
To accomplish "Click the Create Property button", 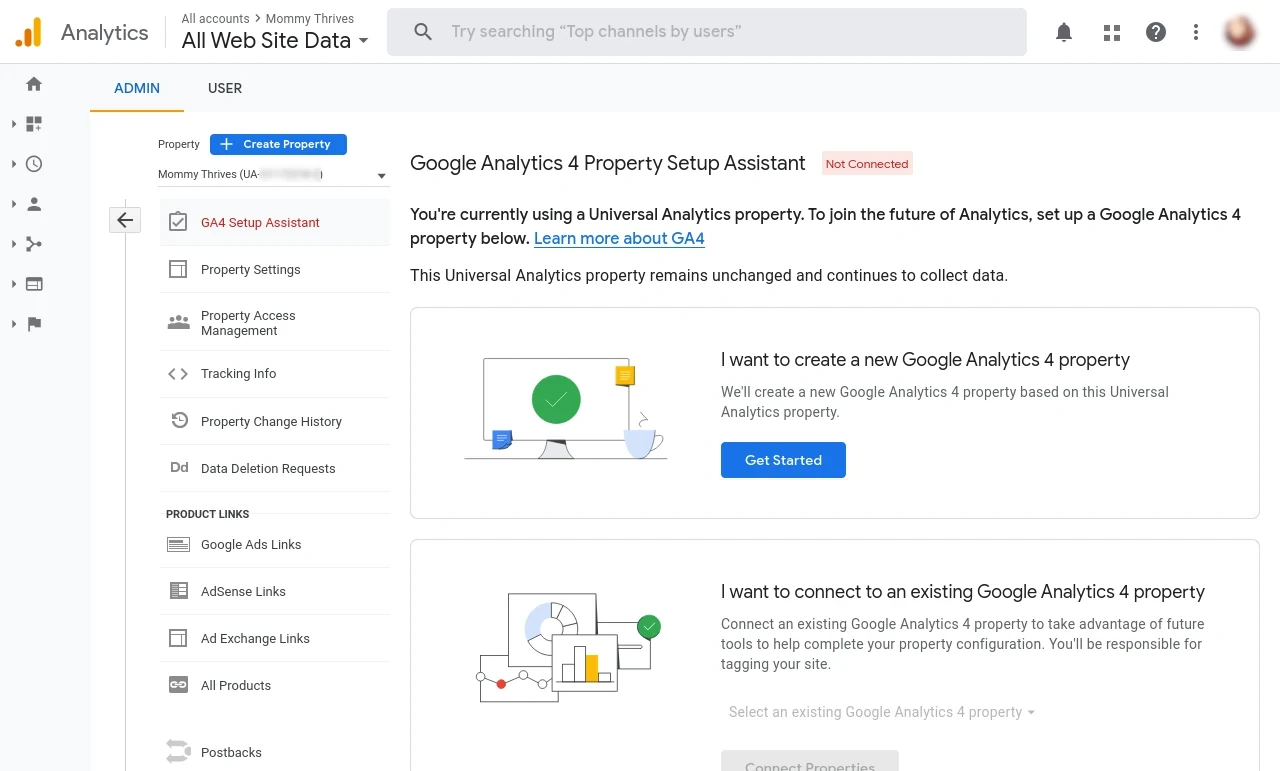I will point(278,144).
